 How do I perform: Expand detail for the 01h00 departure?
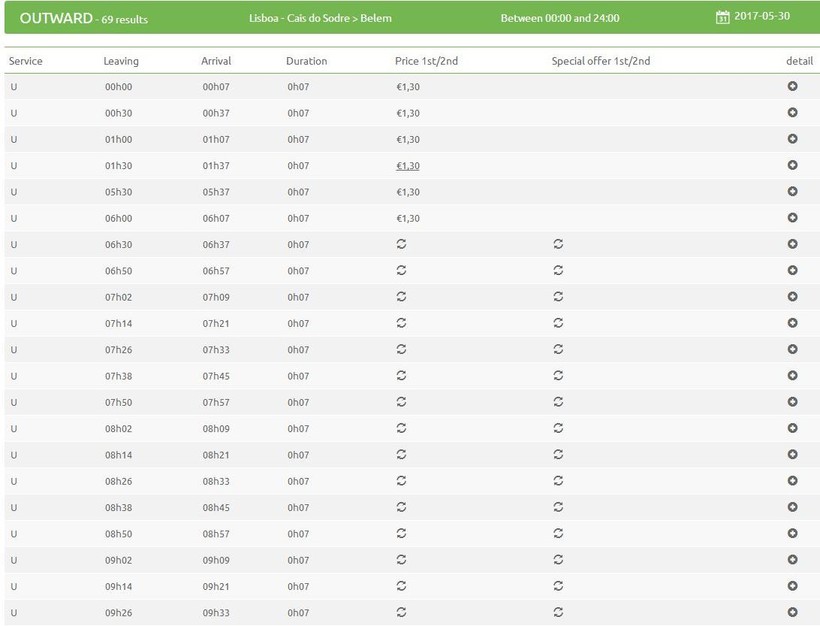(x=792, y=139)
